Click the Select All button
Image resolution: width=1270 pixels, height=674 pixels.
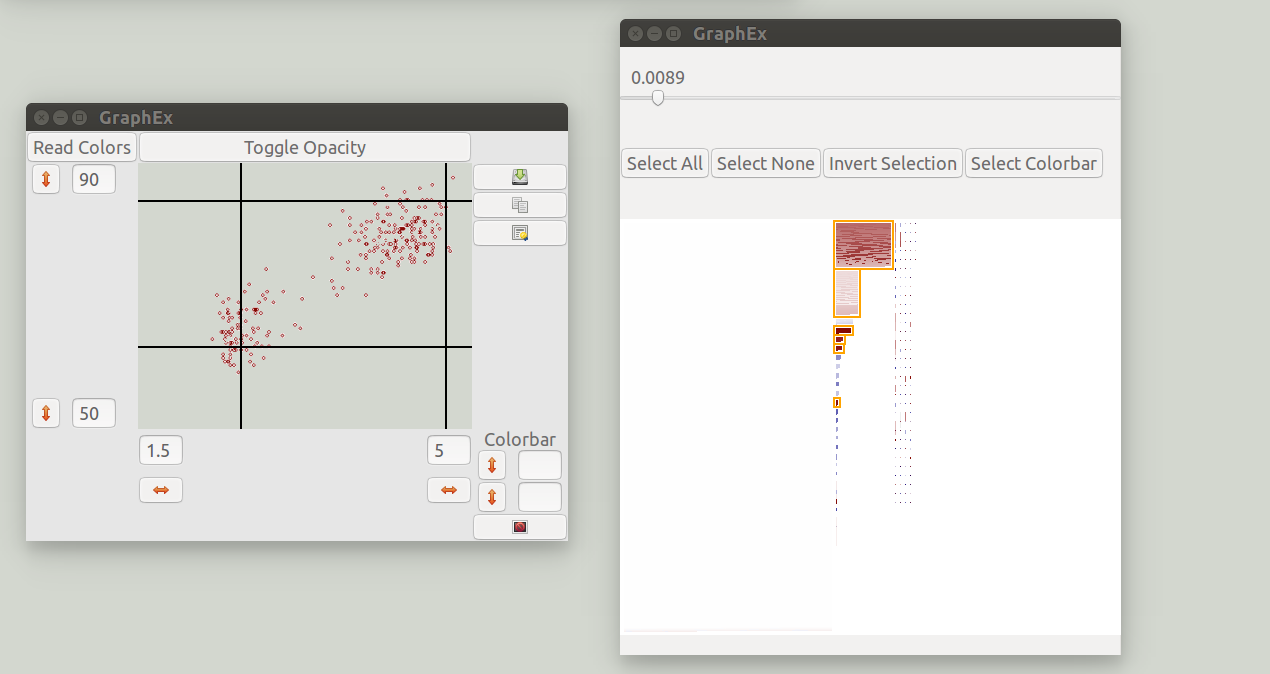tap(665, 163)
